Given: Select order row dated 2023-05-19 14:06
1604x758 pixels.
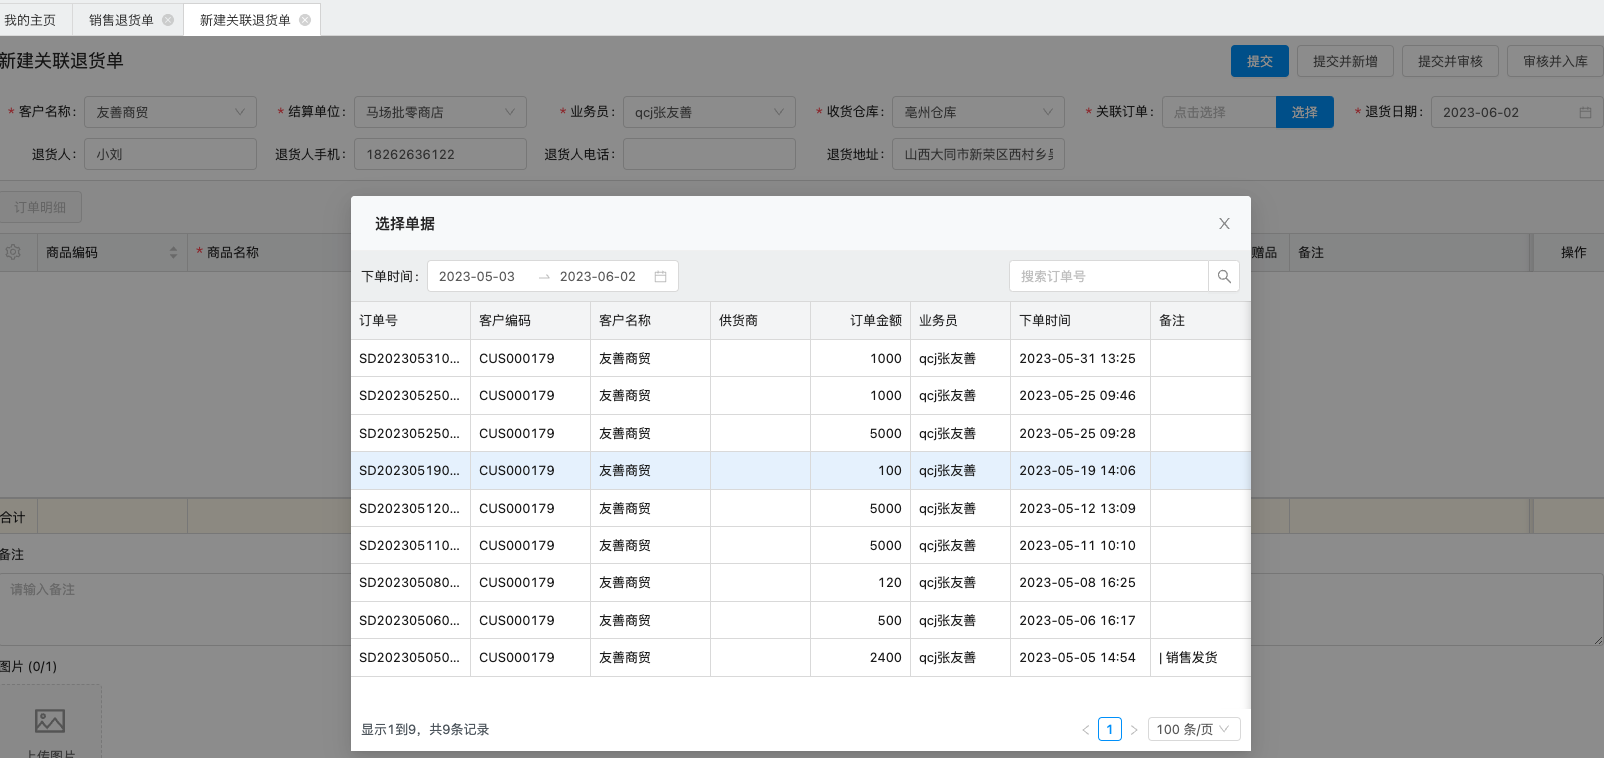Looking at the screenshot, I should [x=800, y=470].
